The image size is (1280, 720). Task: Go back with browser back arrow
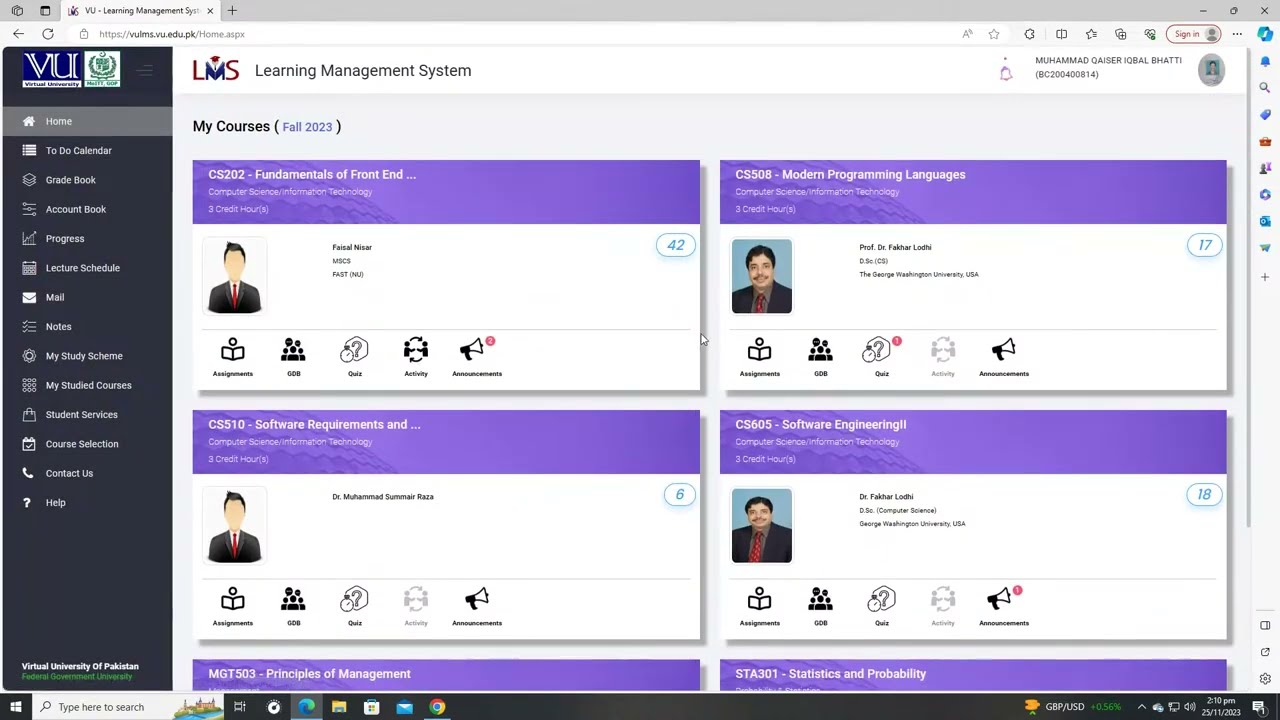18,34
